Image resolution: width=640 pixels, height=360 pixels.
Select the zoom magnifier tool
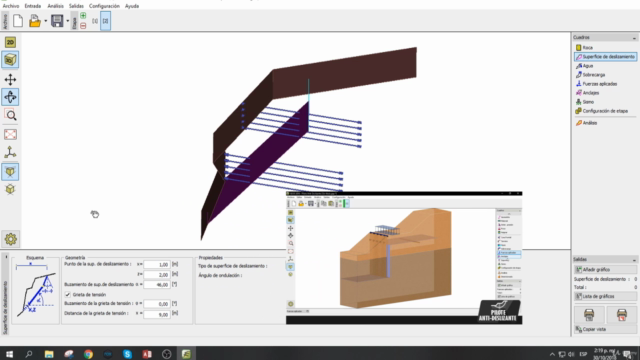coord(10,115)
